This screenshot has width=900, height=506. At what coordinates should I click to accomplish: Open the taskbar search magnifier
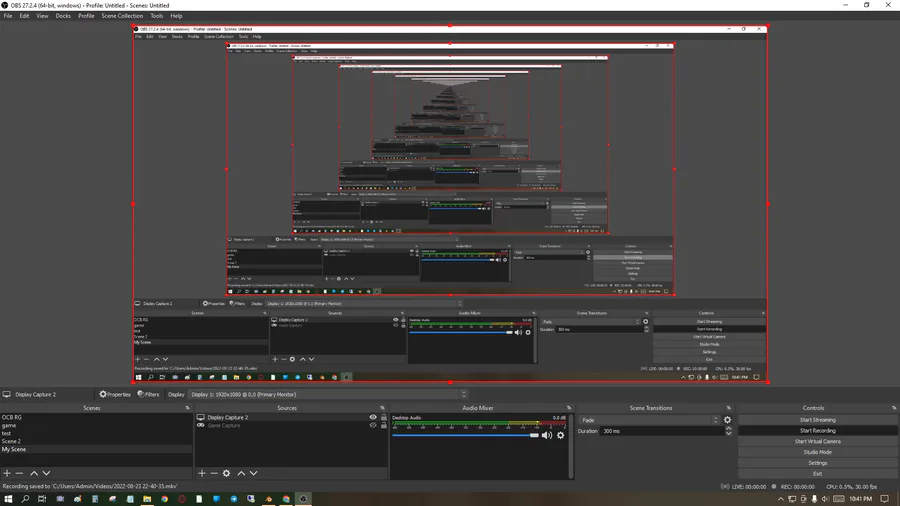(x=25, y=499)
